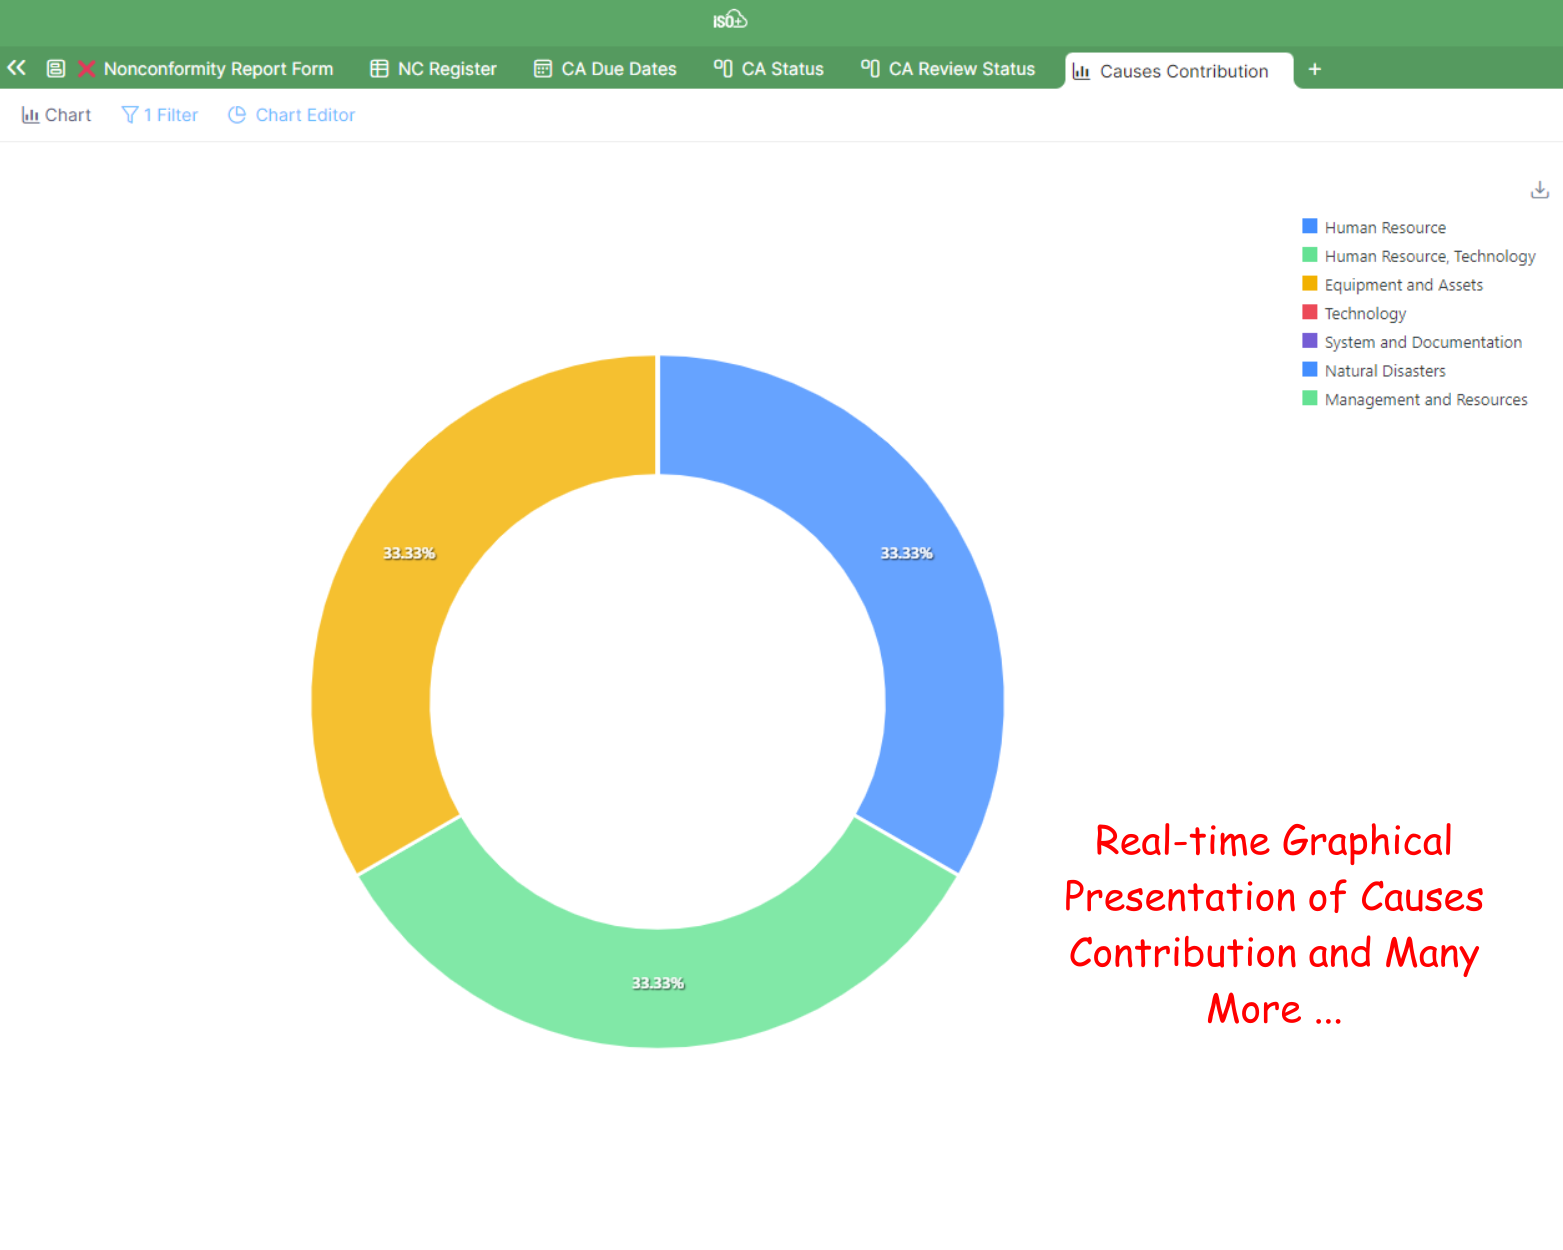Collapse sidebar with double chevron icon

point(16,68)
